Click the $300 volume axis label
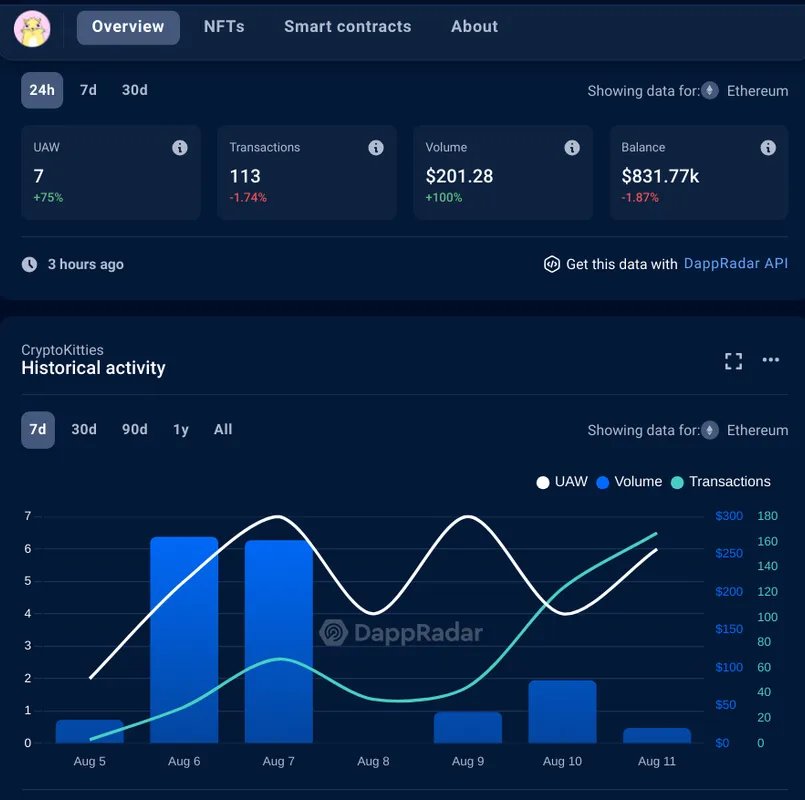Viewport: 805px width, 800px height. pos(729,516)
